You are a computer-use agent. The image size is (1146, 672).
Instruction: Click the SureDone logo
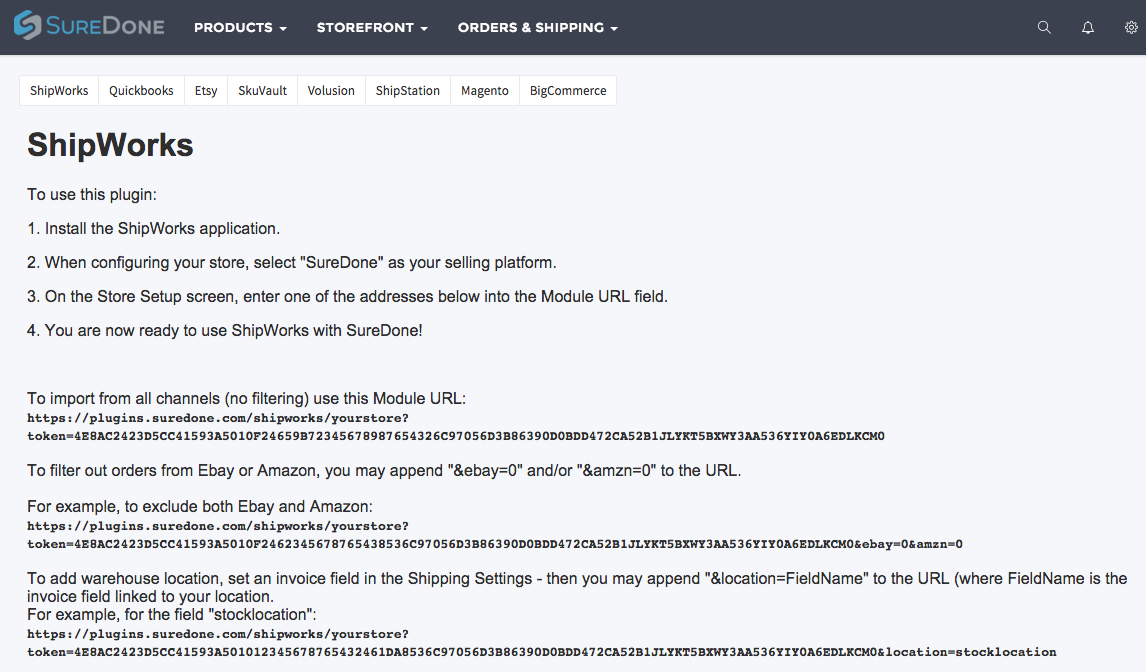pos(89,26)
